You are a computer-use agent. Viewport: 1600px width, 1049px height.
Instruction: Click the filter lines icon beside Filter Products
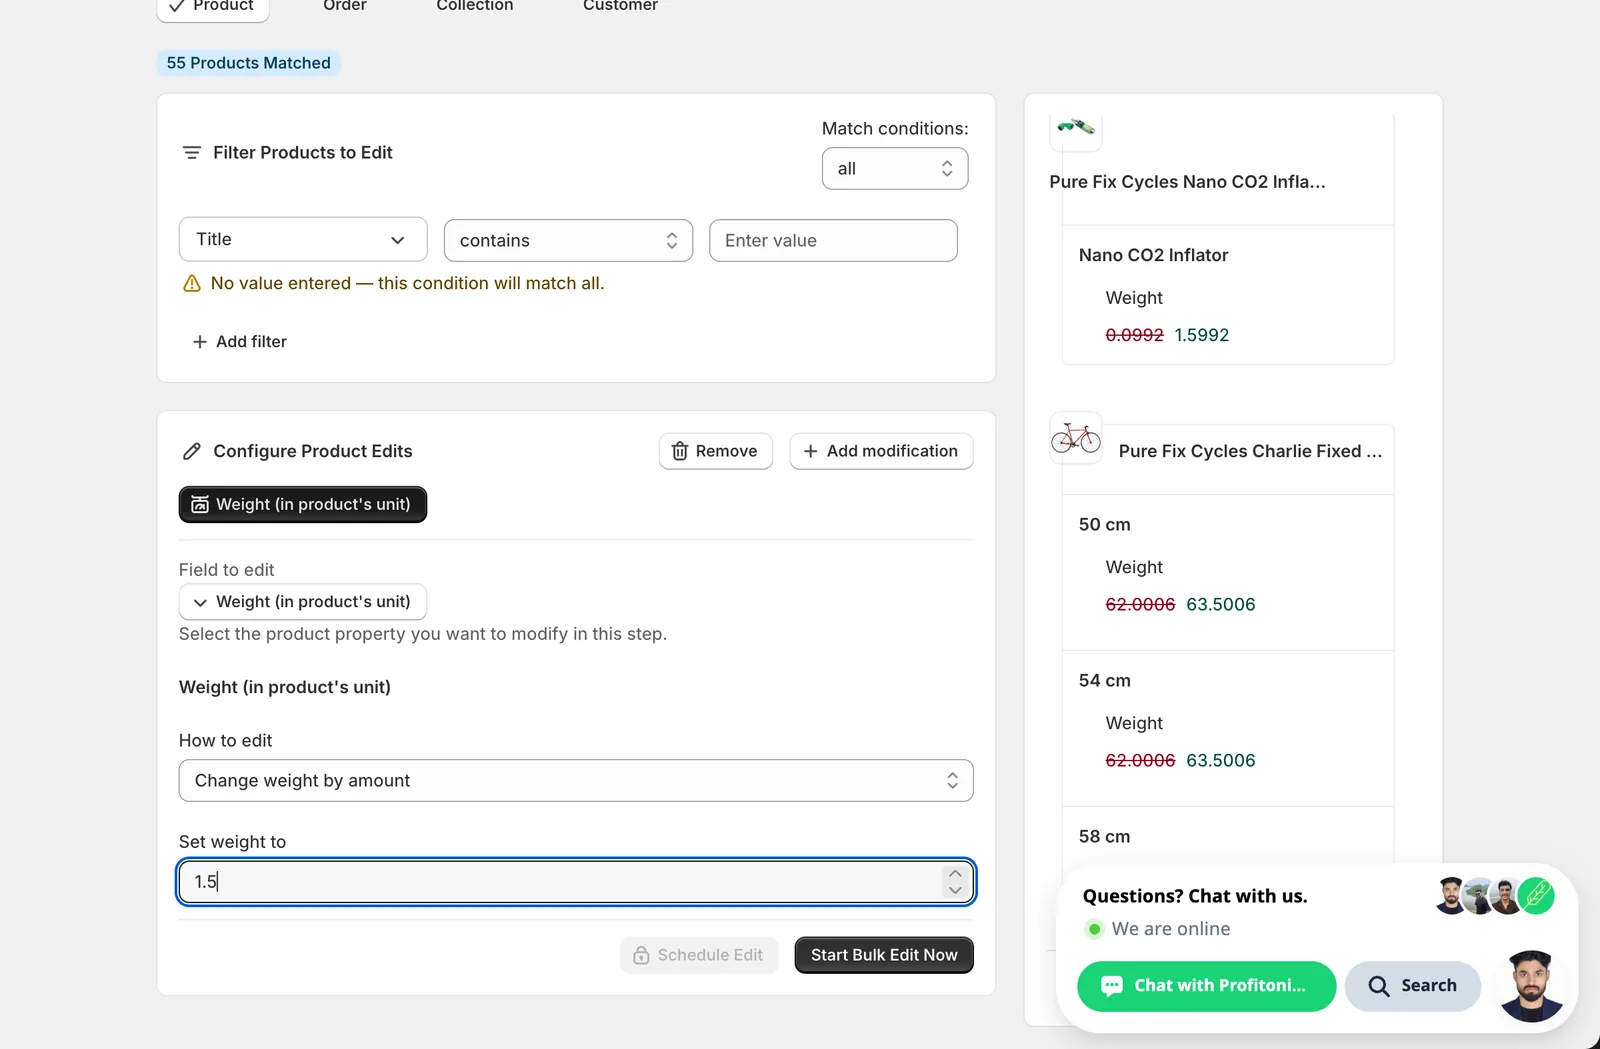tap(192, 153)
